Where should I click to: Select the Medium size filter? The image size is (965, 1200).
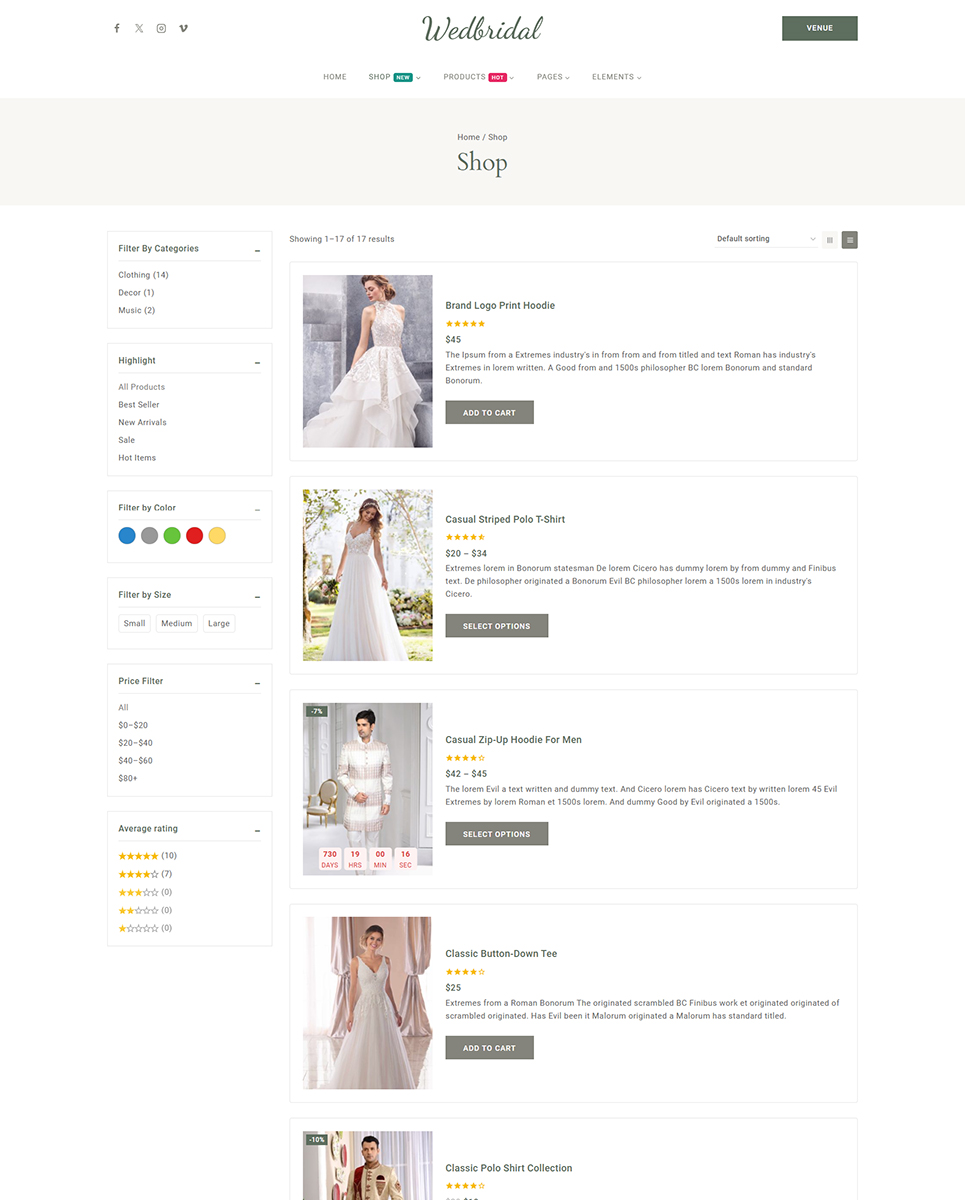point(176,623)
